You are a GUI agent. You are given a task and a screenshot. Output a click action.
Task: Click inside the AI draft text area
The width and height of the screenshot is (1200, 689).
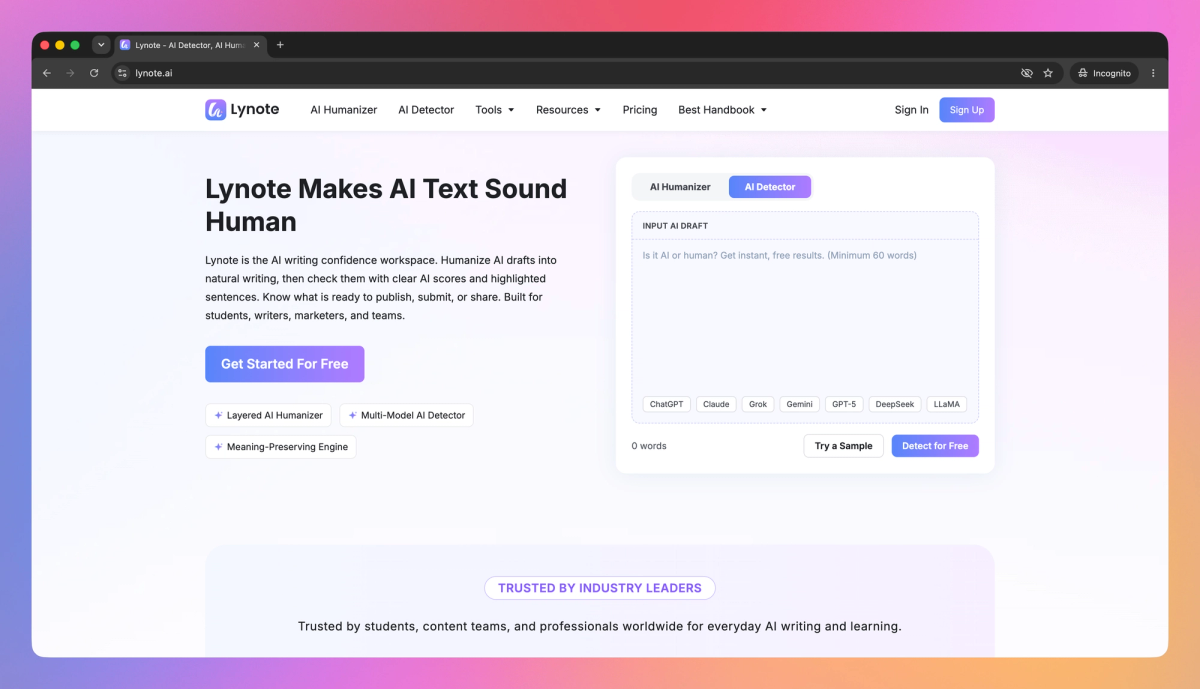tap(805, 315)
